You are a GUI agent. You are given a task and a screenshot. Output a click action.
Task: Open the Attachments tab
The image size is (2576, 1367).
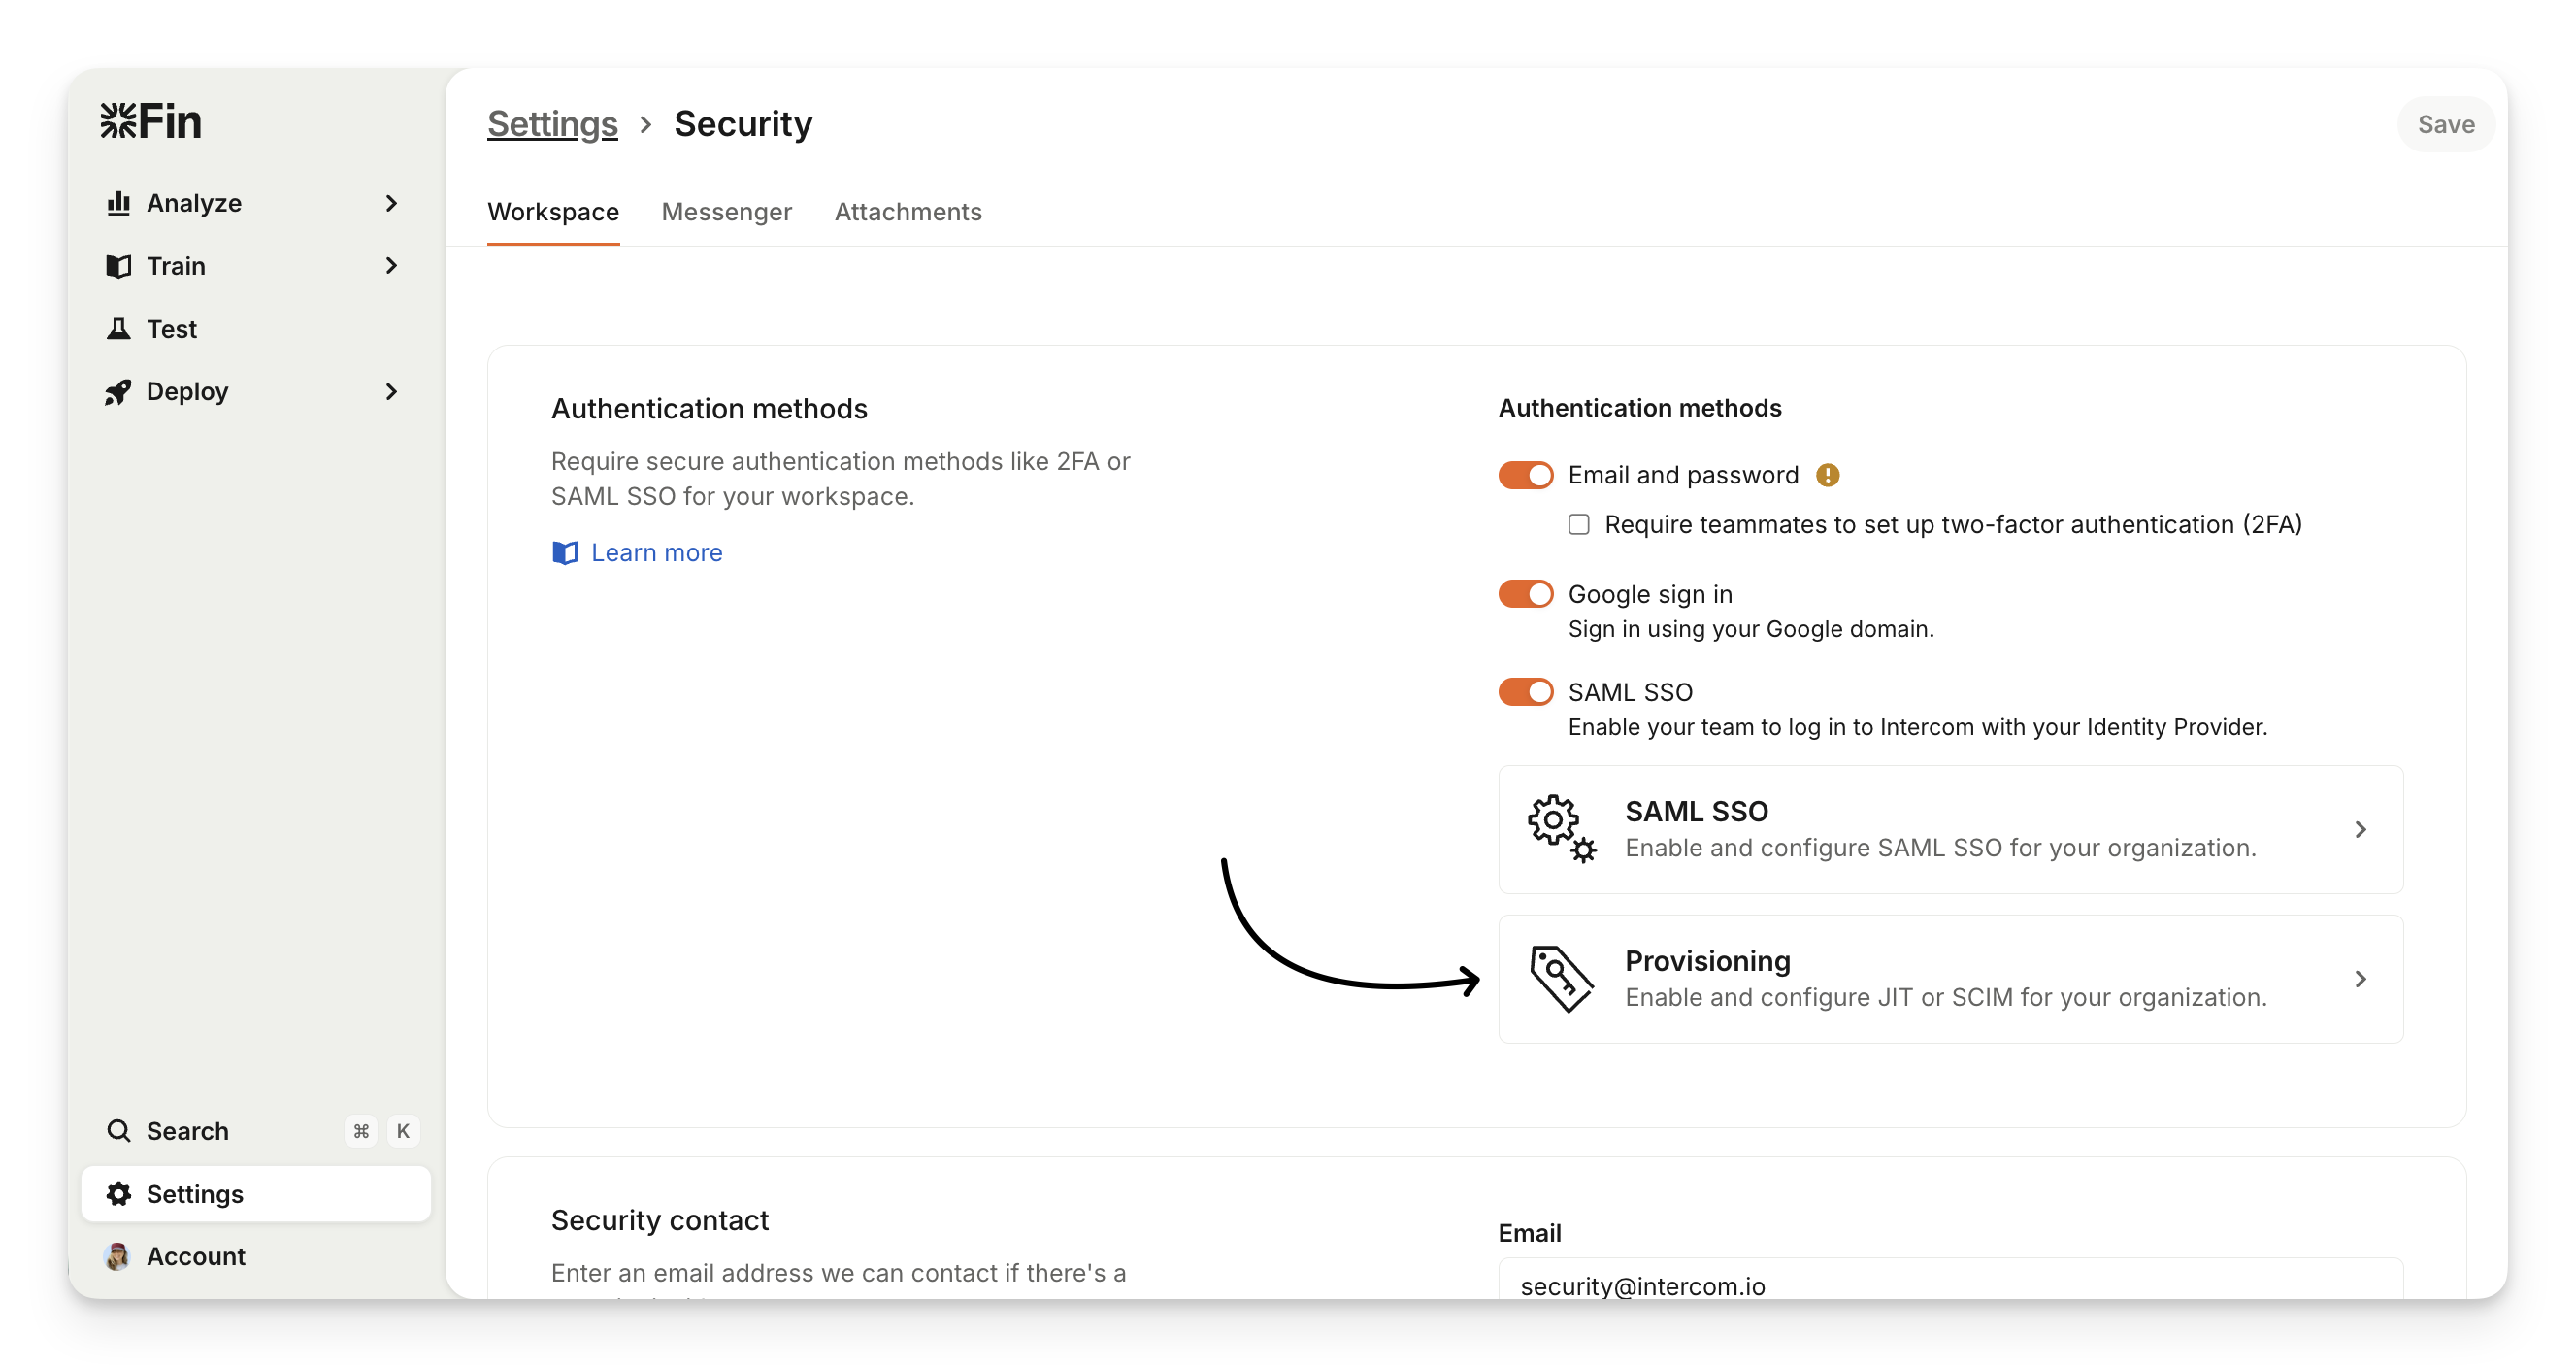pyautogui.click(x=908, y=212)
